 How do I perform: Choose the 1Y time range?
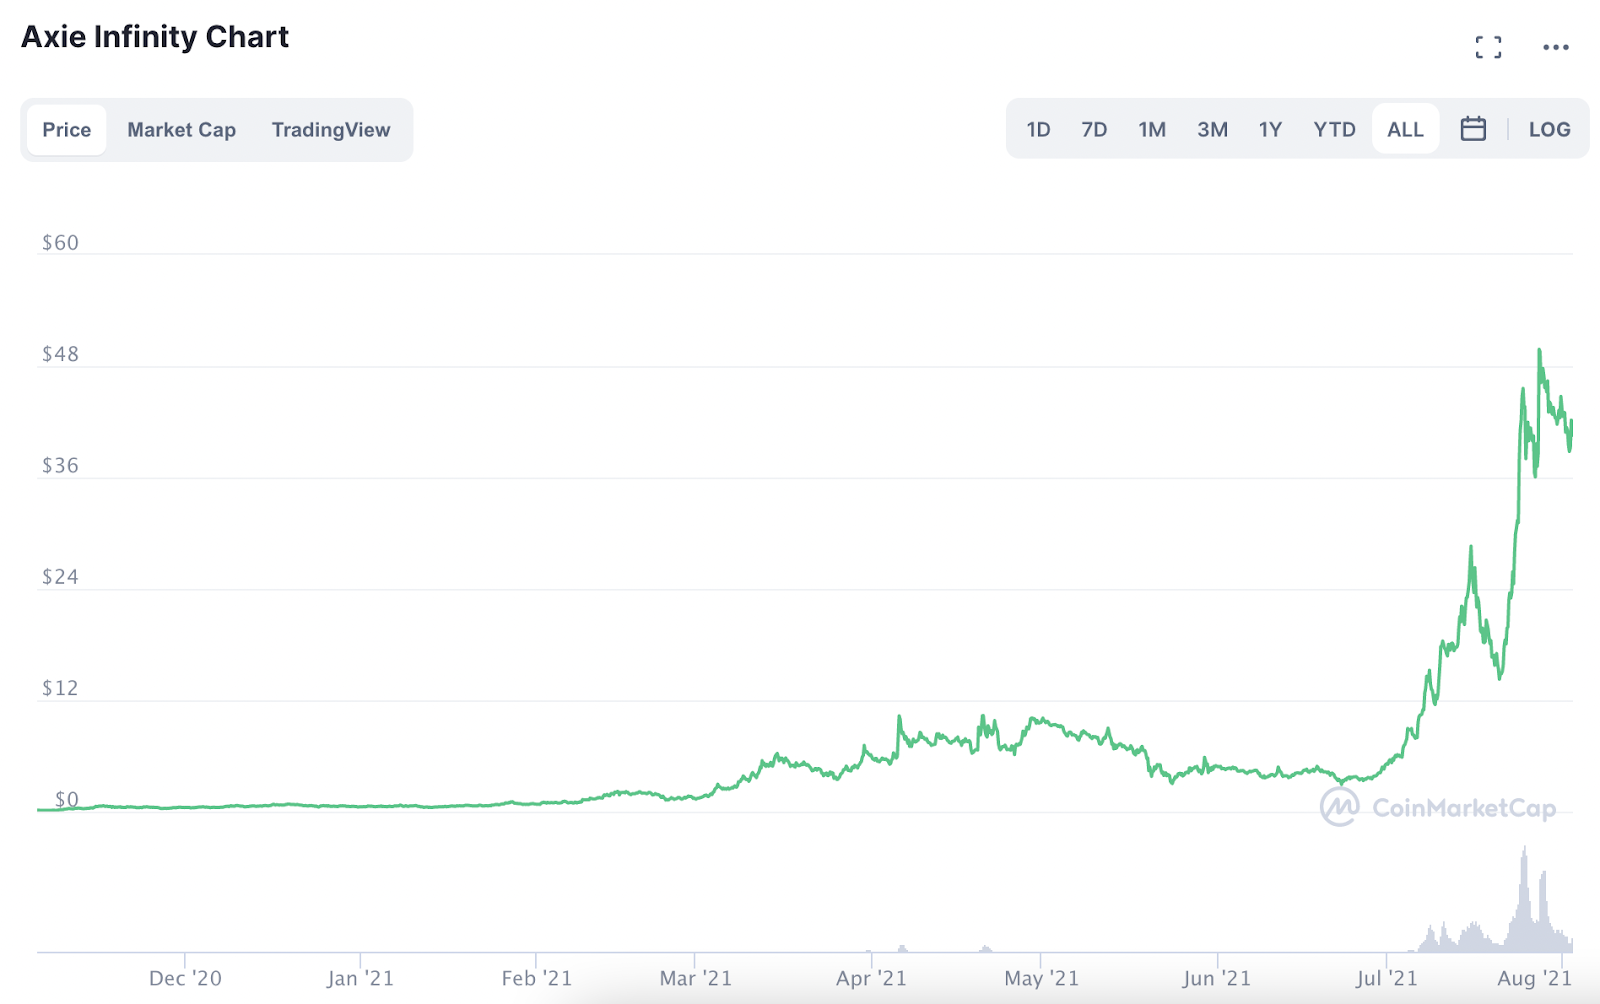1270,129
